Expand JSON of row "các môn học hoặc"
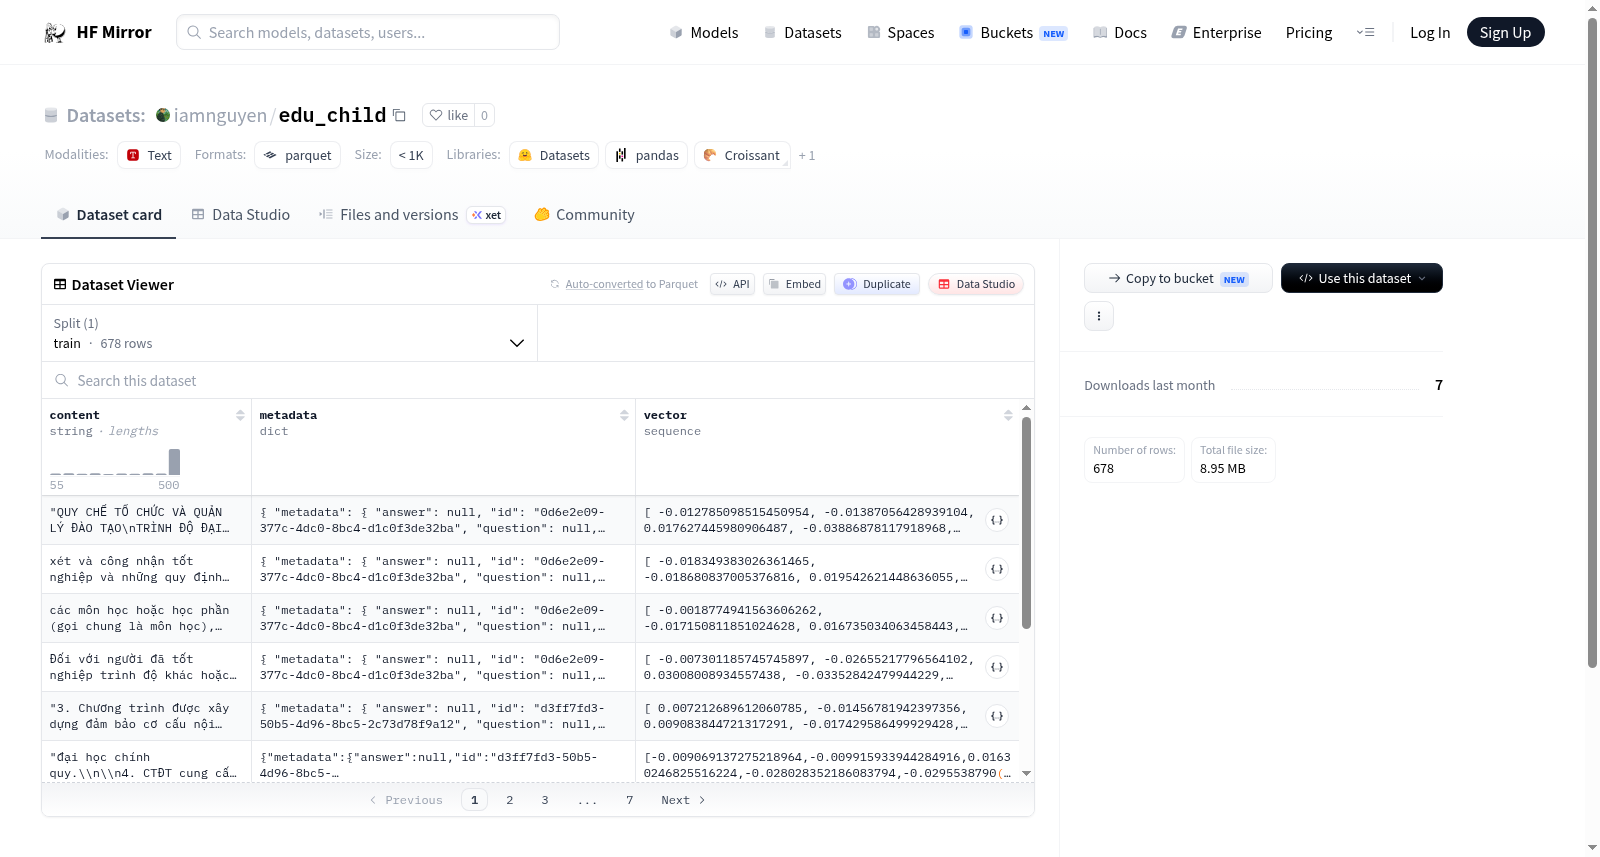1600x857 pixels. click(997, 618)
